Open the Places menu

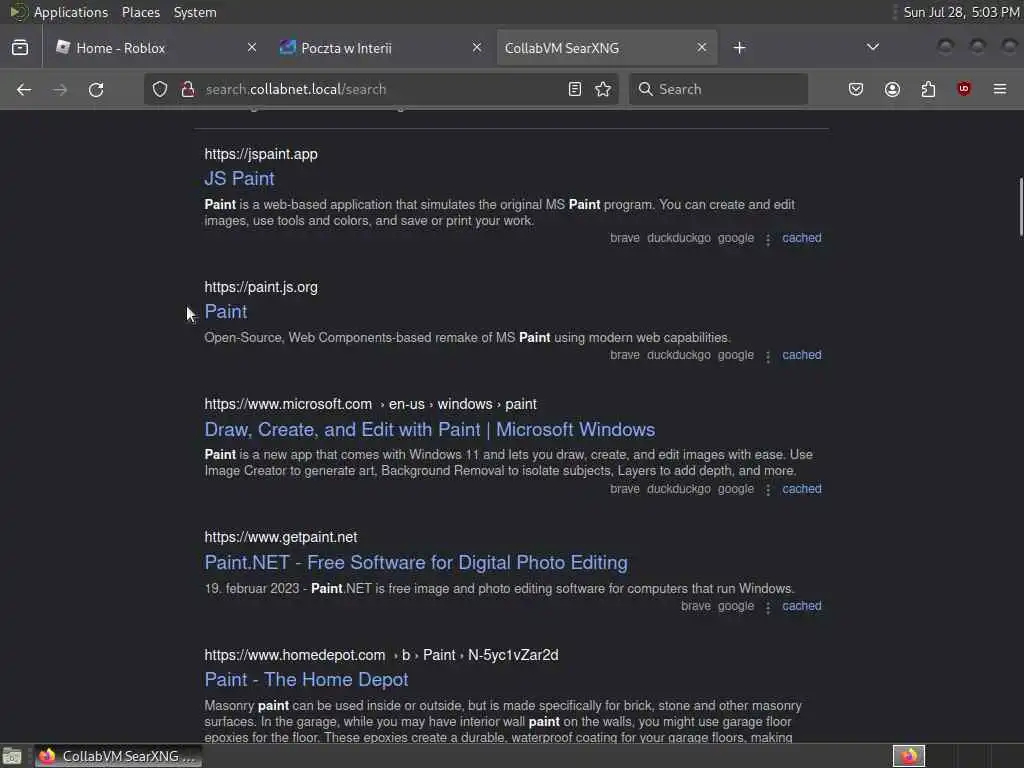[141, 12]
